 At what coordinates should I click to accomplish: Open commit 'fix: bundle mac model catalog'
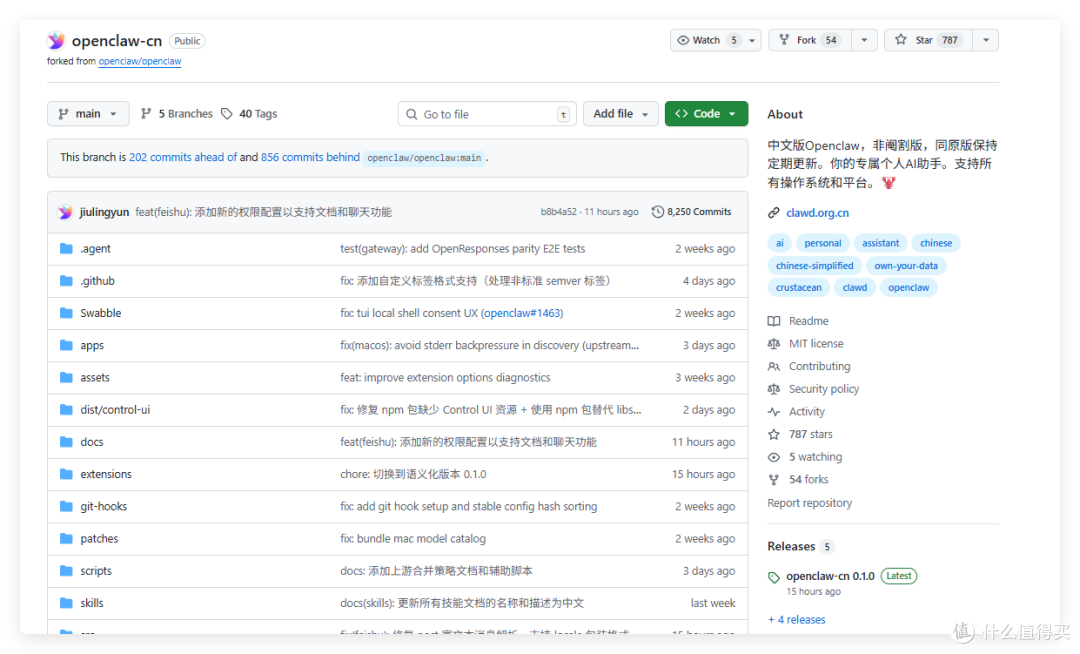[413, 538]
